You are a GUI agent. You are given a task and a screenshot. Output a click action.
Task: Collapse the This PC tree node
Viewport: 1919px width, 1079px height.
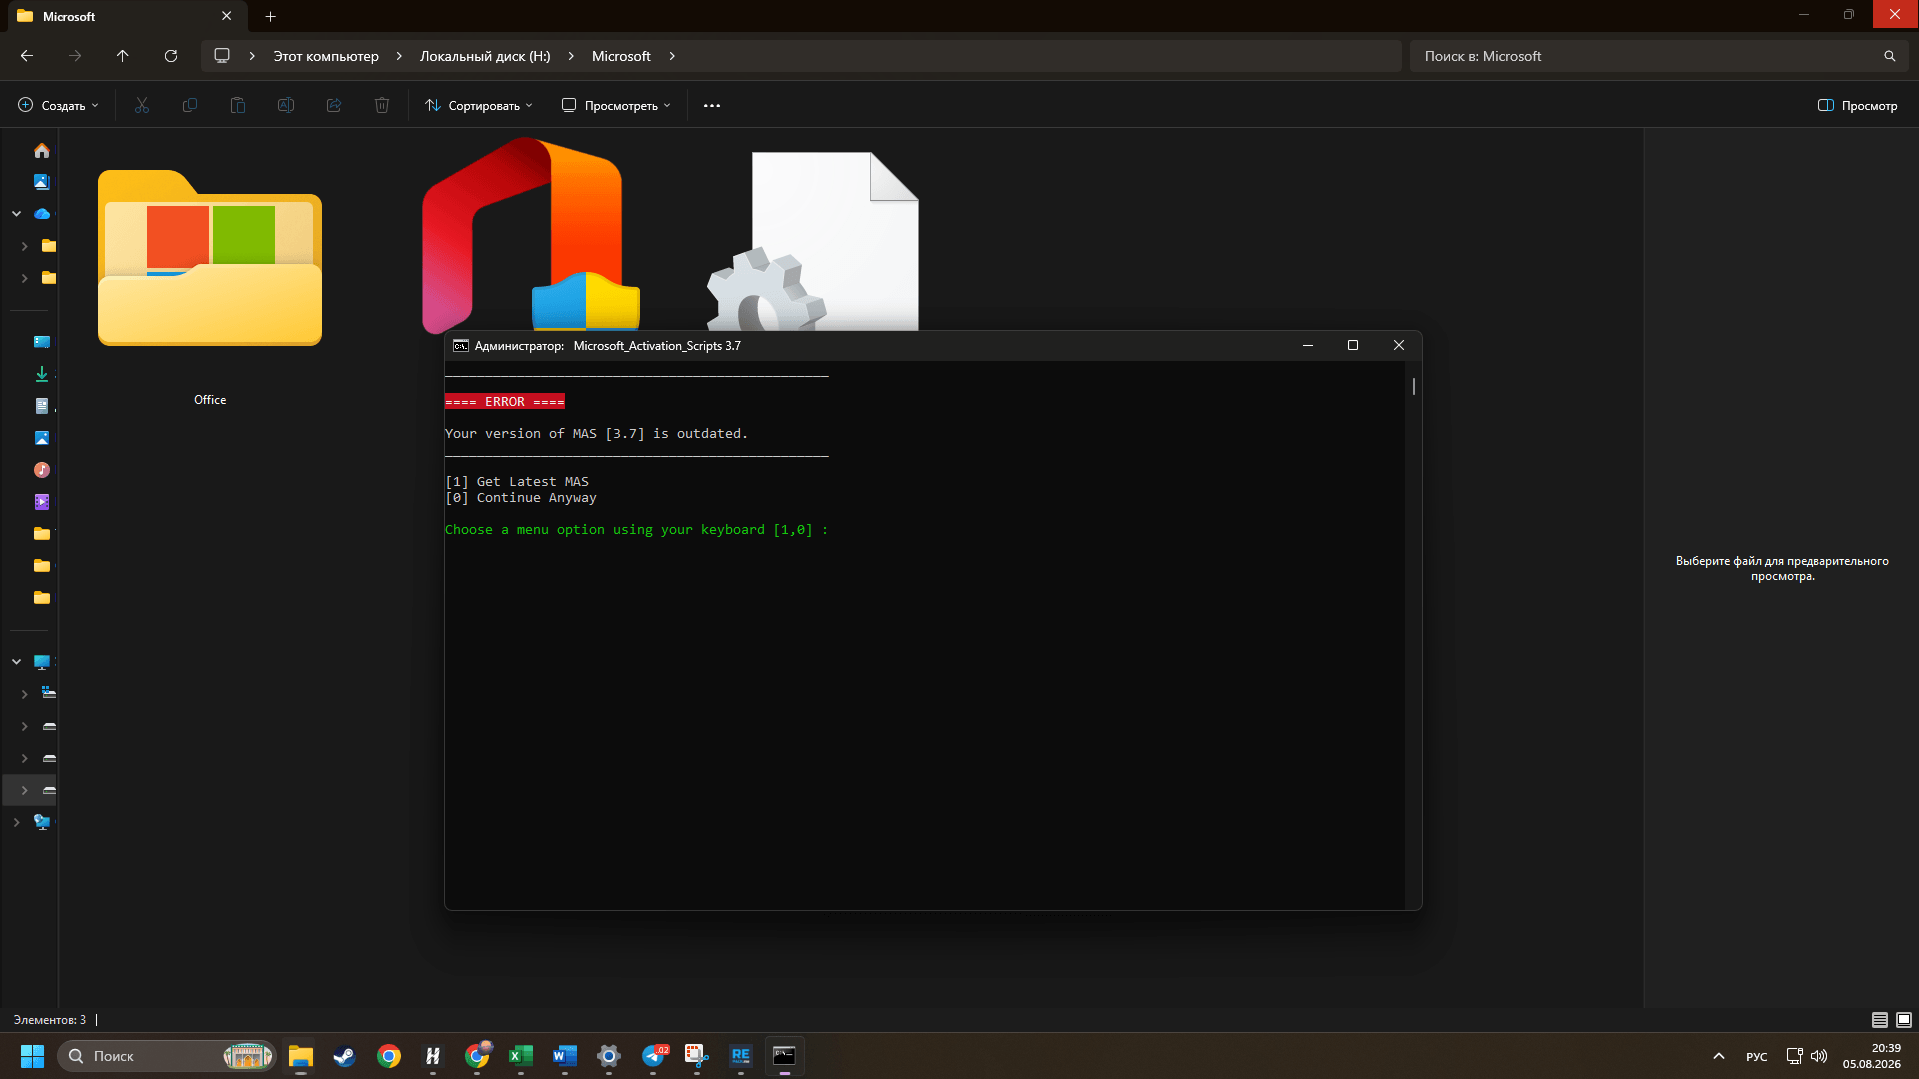(x=17, y=662)
